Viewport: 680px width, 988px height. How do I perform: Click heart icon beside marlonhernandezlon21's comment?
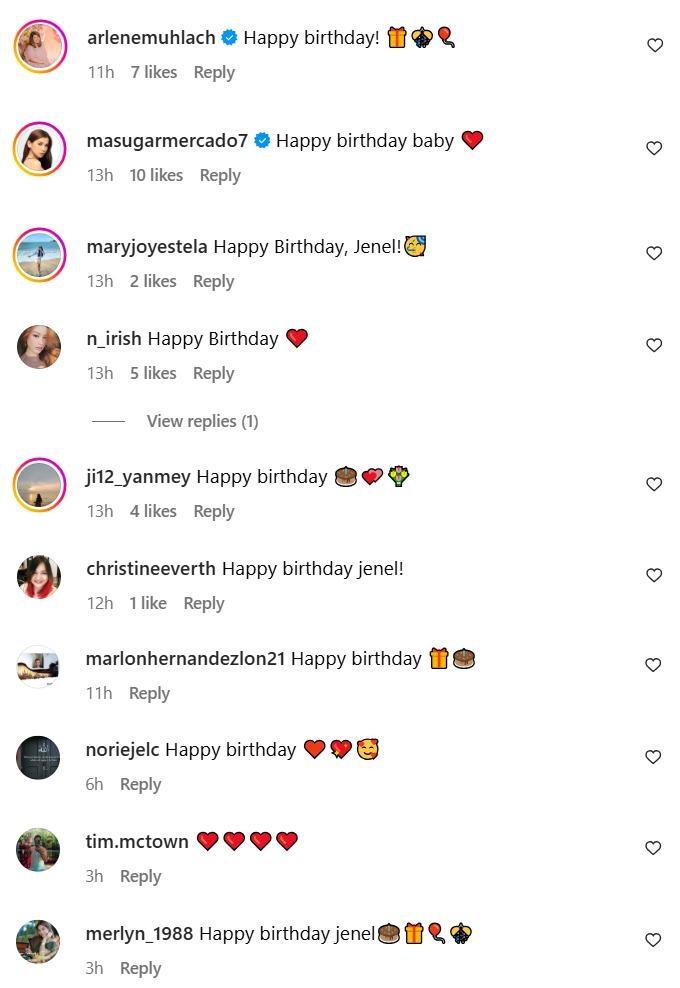coord(655,665)
